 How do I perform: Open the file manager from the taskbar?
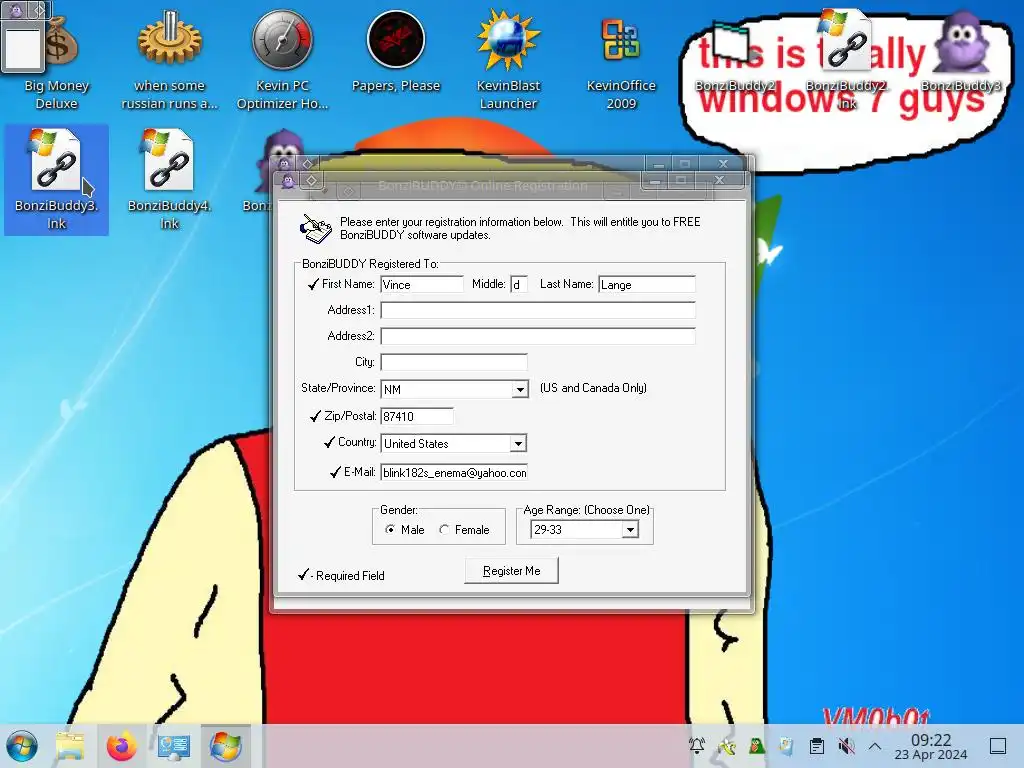(x=71, y=746)
